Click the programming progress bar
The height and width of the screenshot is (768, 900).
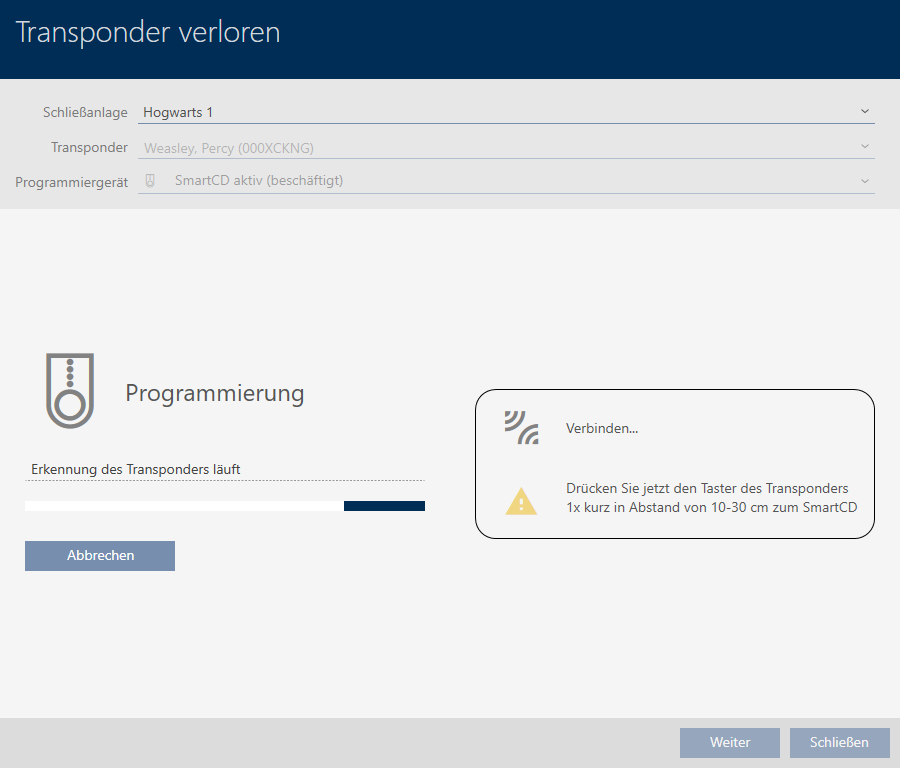[x=225, y=506]
